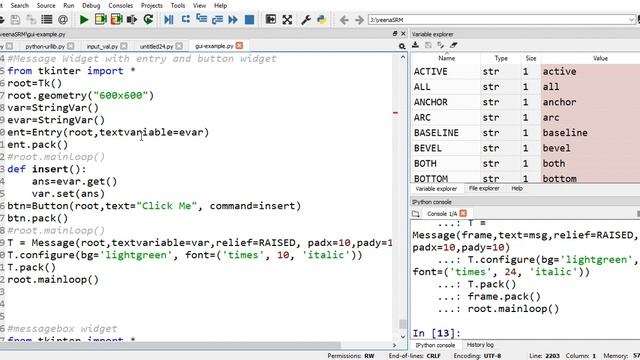Viewport: 640px width, 360px height.
Task: Open the Consoles menu
Action: pyautogui.click(x=120, y=5)
